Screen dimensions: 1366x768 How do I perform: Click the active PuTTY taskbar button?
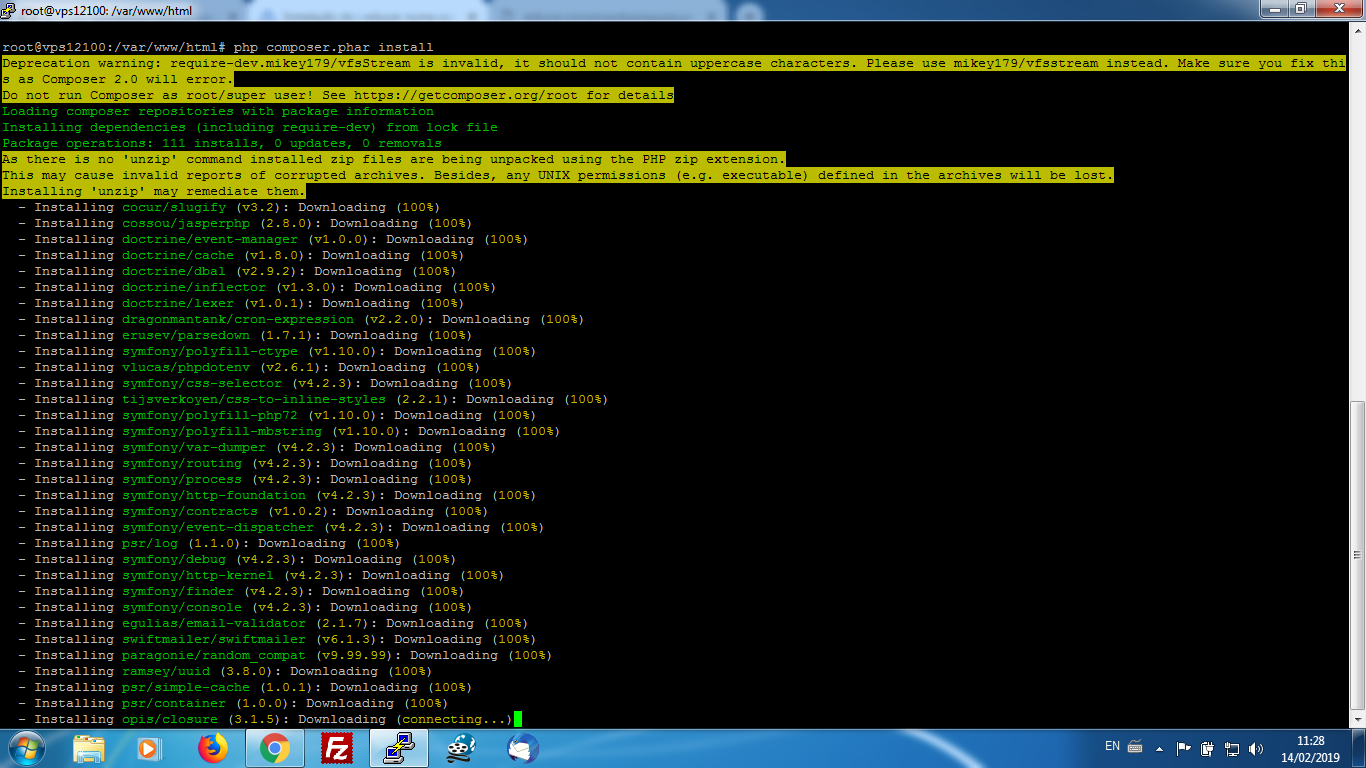coord(398,748)
